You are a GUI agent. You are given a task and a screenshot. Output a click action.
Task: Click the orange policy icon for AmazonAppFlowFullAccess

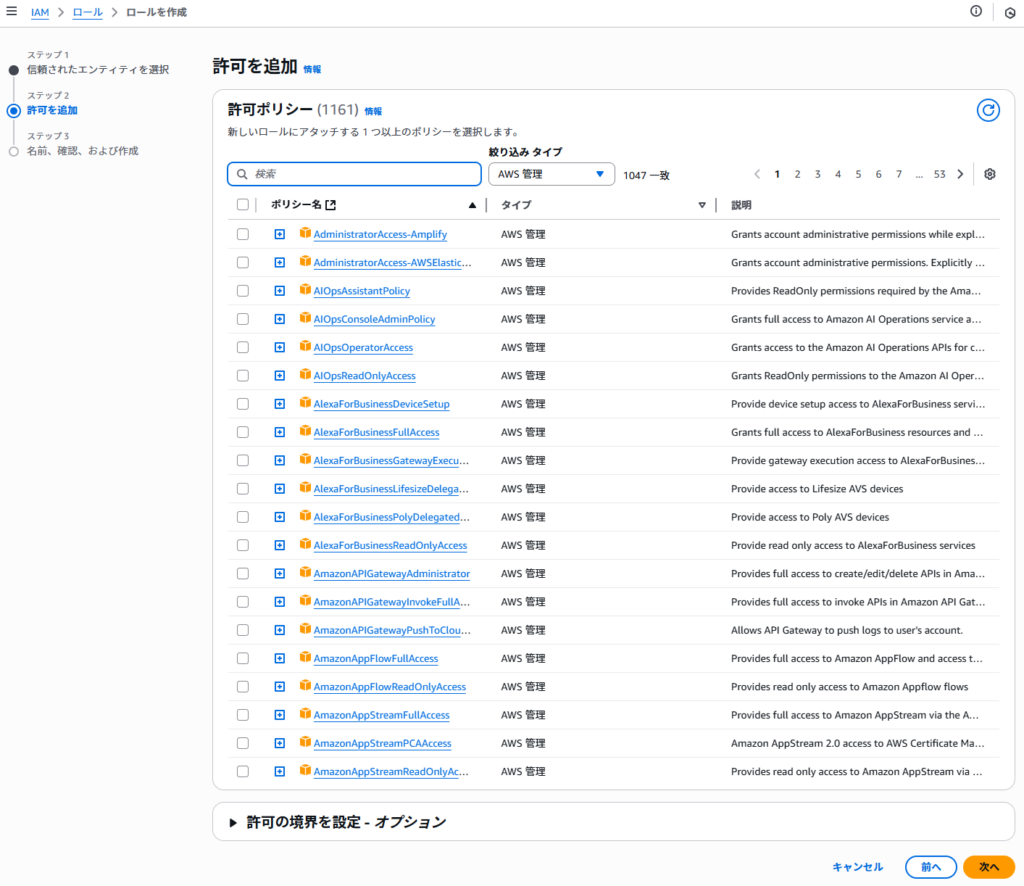tap(305, 657)
